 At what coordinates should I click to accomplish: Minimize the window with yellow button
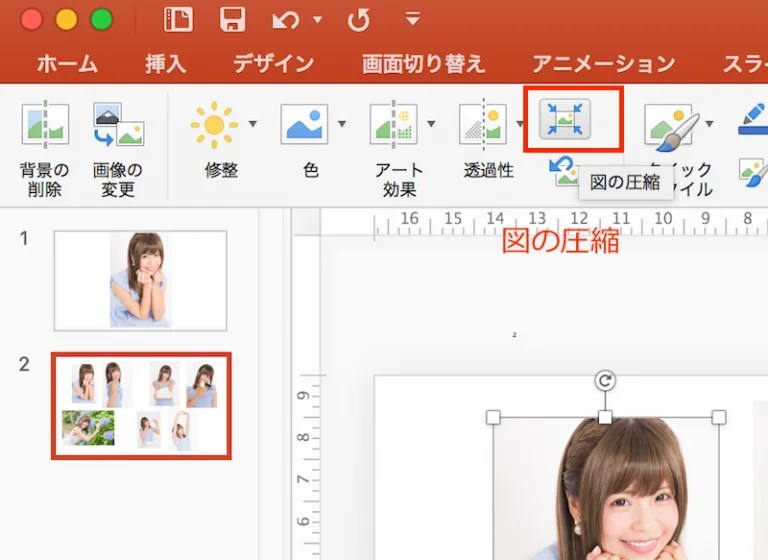[x=66, y=20]
